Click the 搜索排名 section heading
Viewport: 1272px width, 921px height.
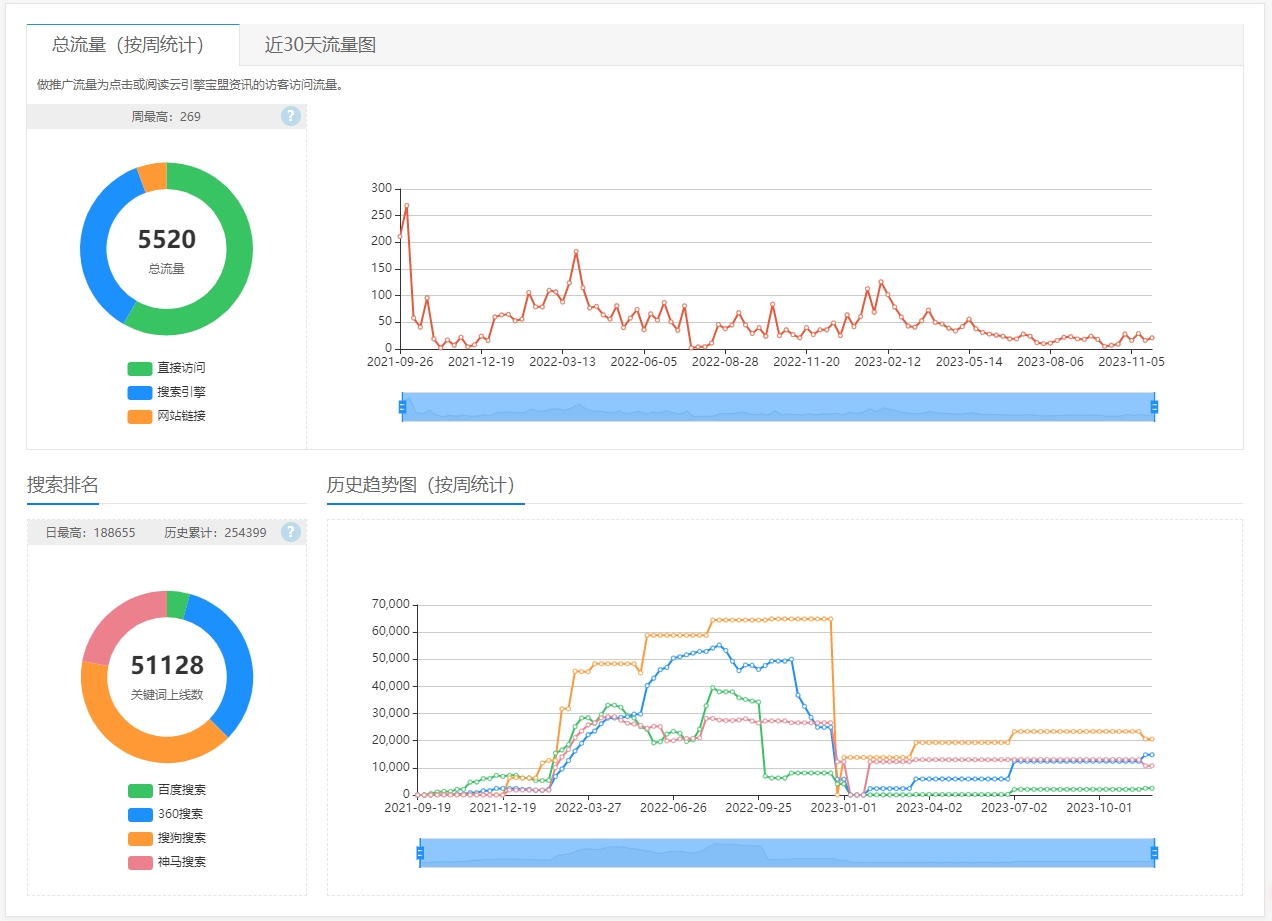coord(63,485)
